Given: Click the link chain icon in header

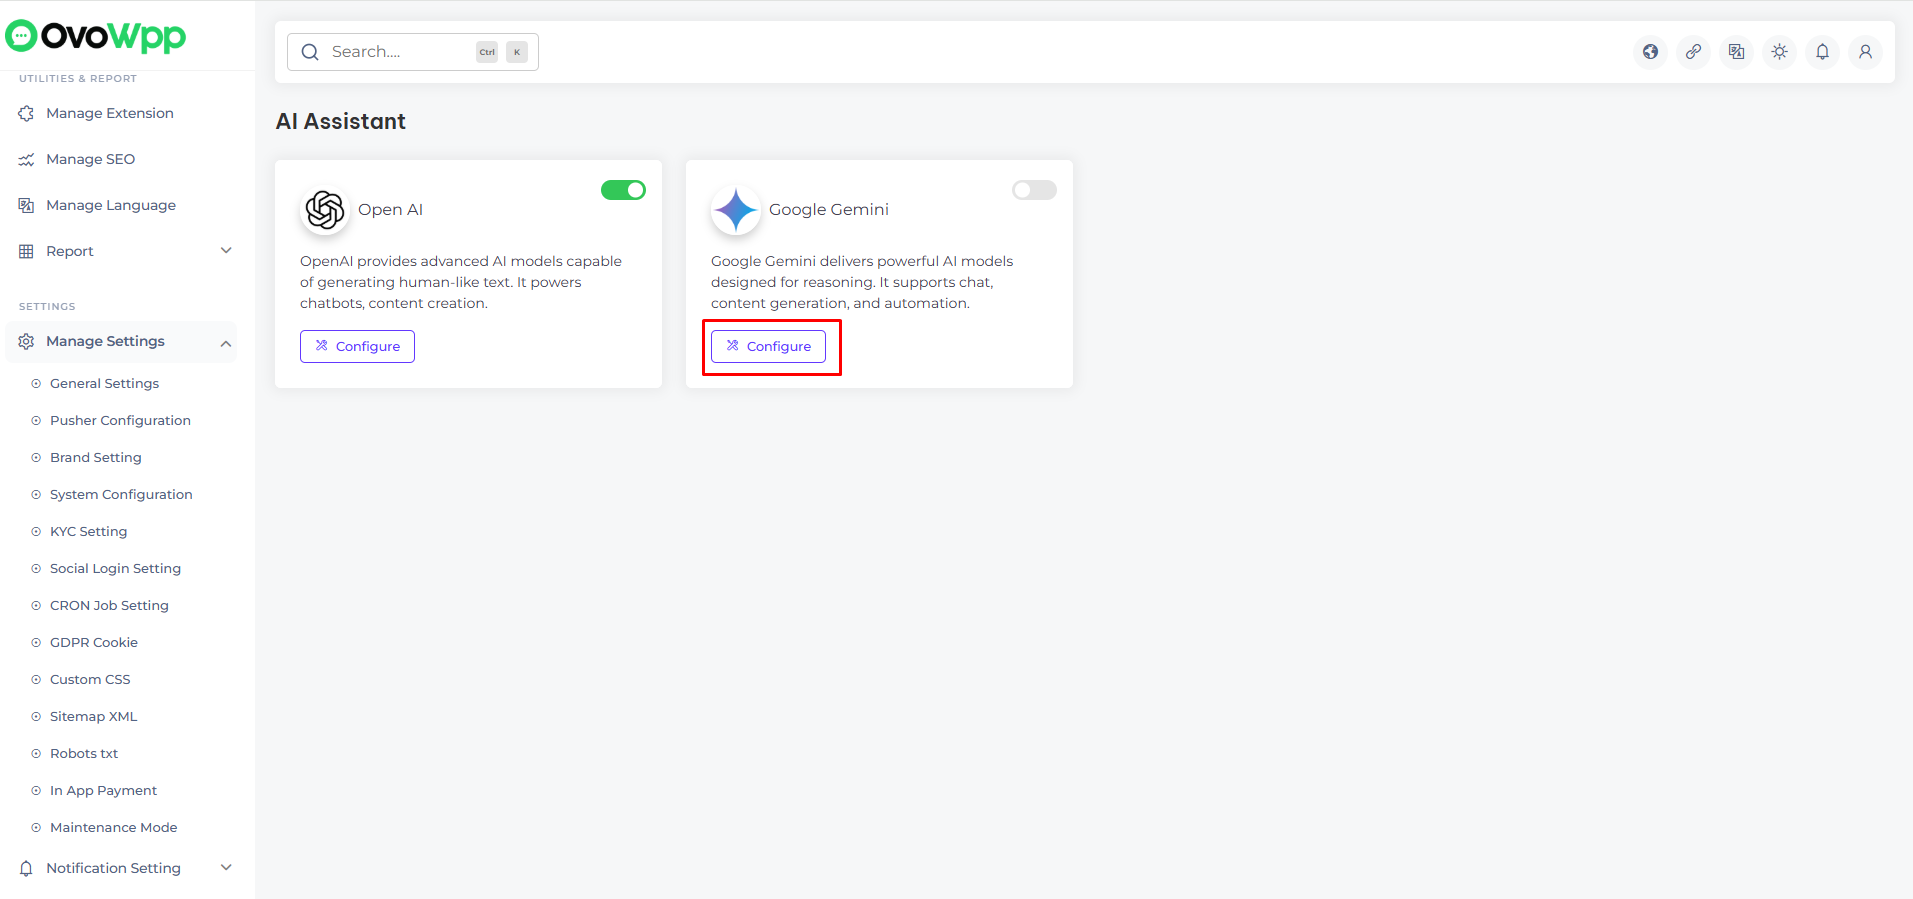Looking at the screenshot, I should pyautogui.click(x=1693, y=52).
